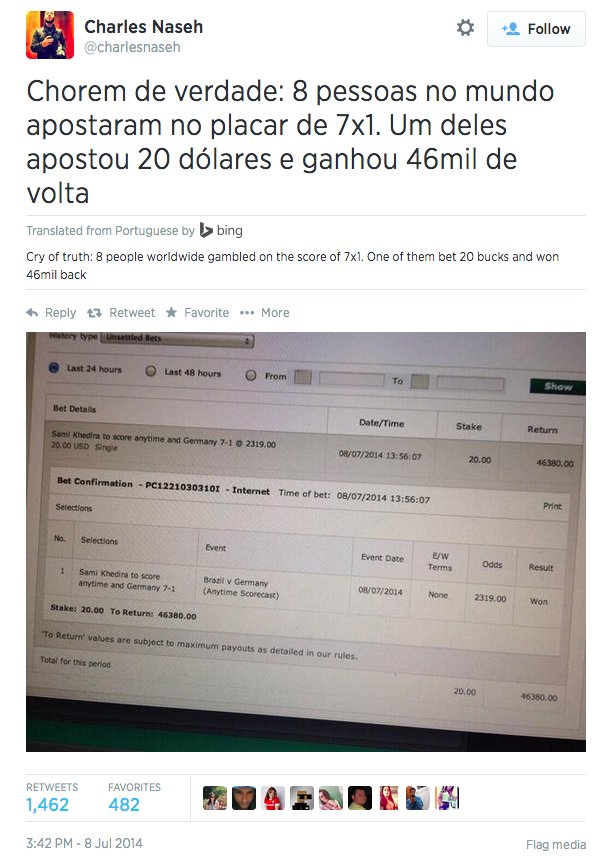Click the first retweeter thumbnail
This screenshot has height=856, width=609.
pyautogui.click(x=216, y=797)
